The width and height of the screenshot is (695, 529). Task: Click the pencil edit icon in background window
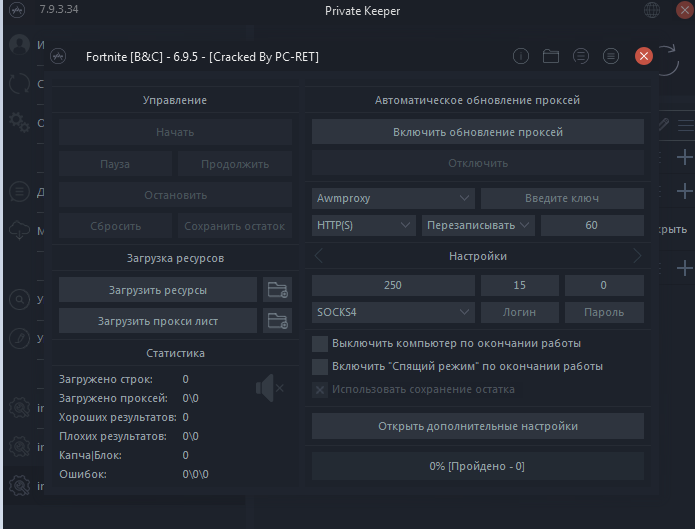[664, 124]
